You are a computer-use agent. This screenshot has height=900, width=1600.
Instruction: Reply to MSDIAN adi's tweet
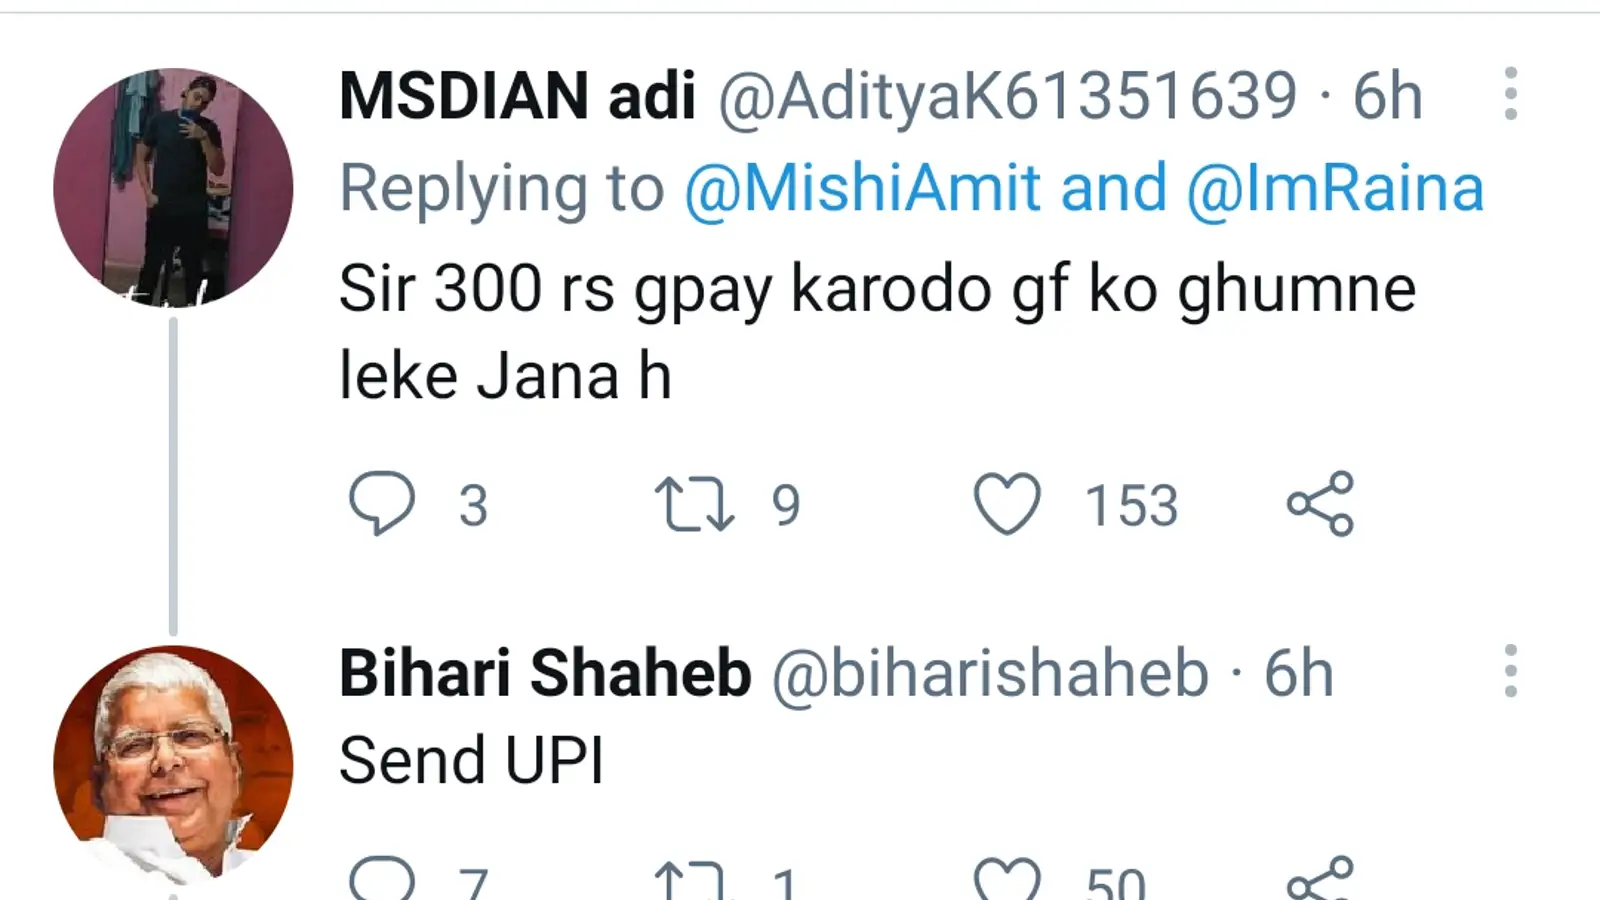[381, 503]
